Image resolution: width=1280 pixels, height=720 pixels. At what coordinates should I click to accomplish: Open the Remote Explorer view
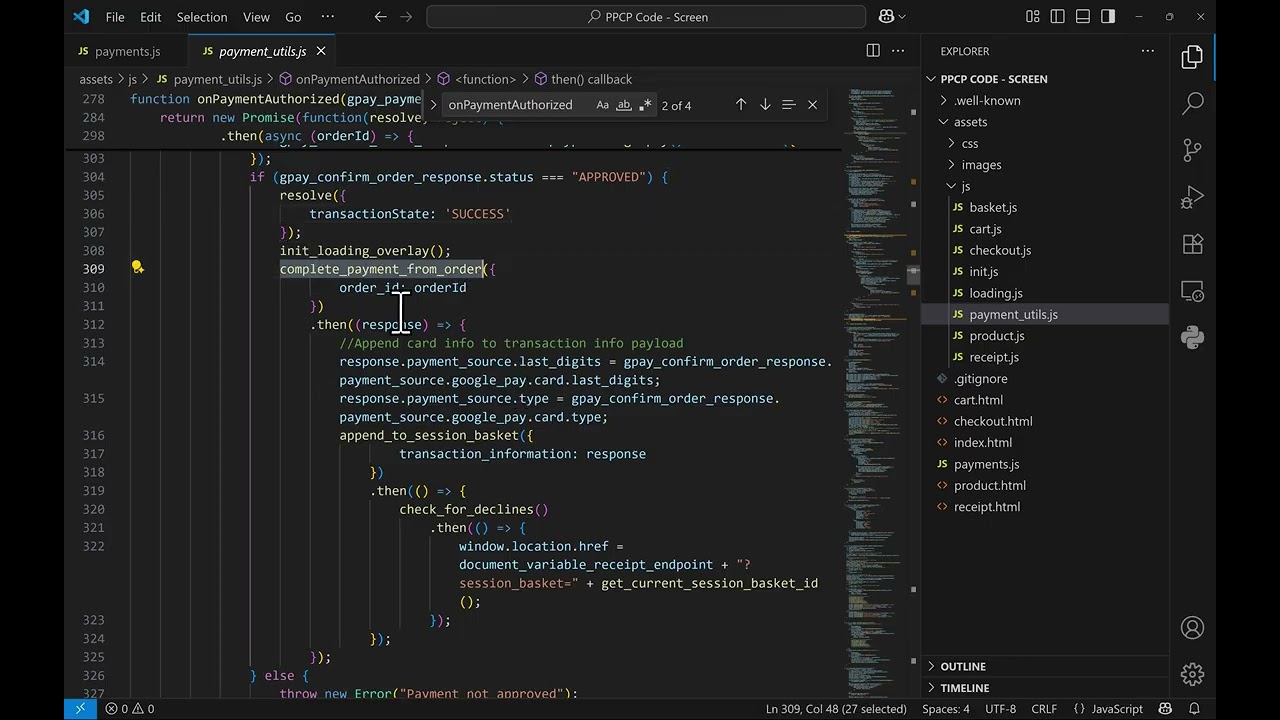[x=1192, y=291]
